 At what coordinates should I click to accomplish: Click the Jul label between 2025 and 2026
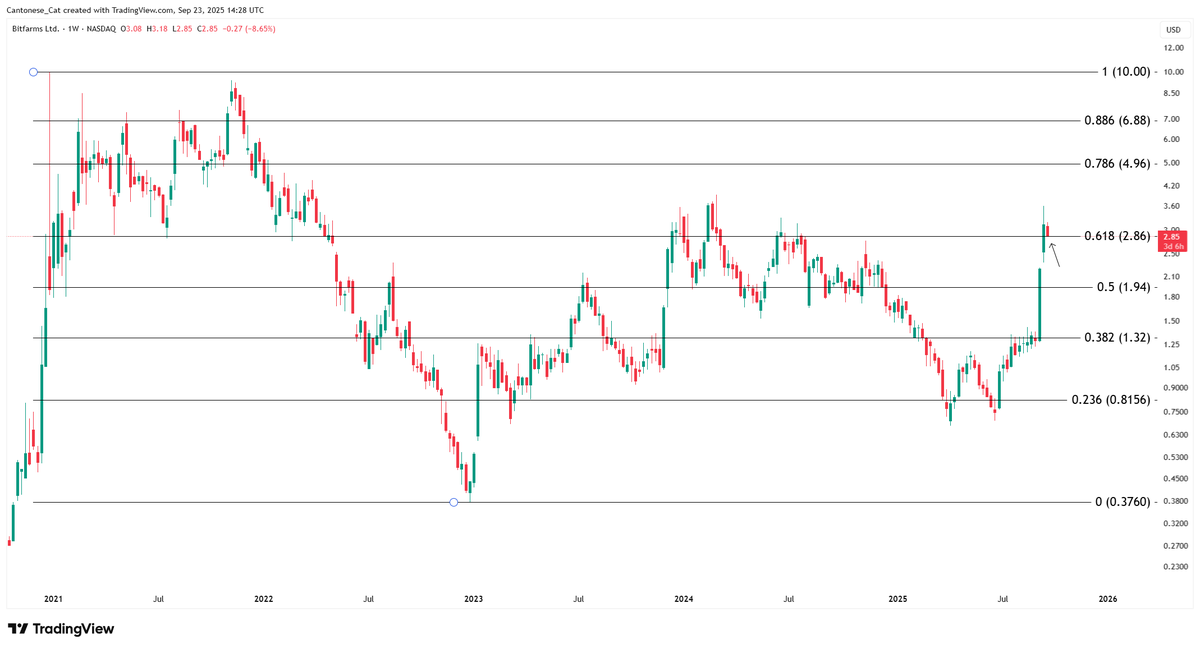pyautogui.click(x=1003, y=599)
